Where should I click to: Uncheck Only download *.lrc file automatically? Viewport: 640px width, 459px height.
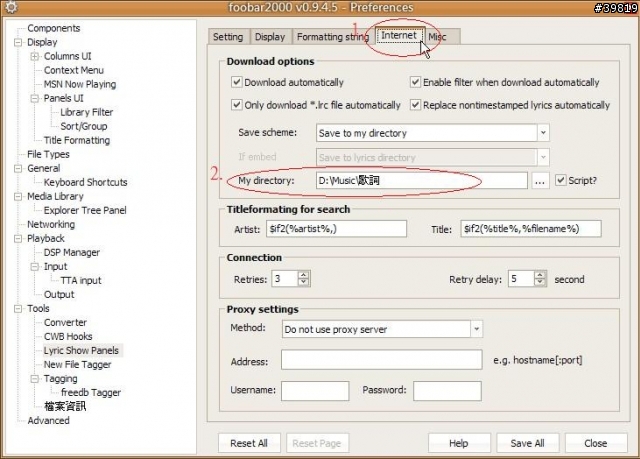click(237, 105)
